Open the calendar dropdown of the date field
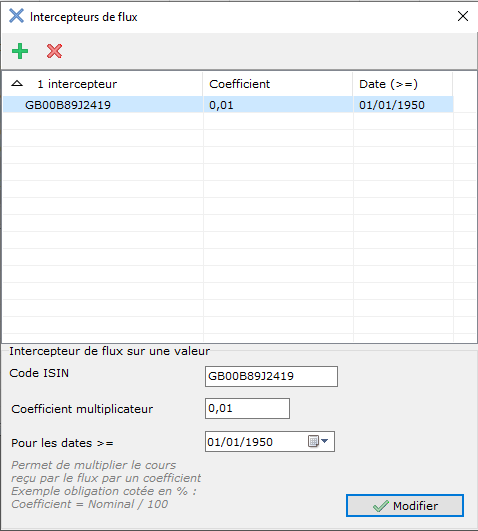This screenshot has width=478, height=531. pos(318,442)
